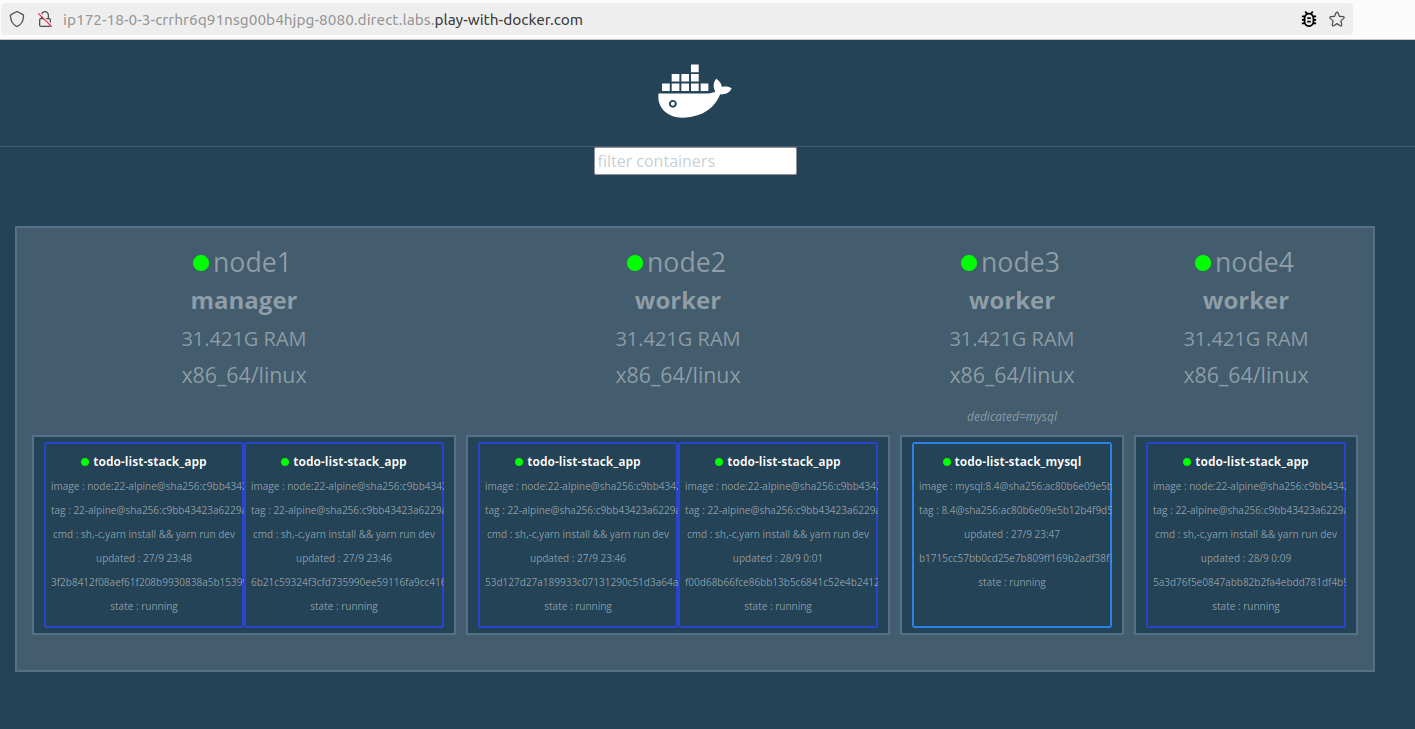Select node2 app container updated 28/9 0:01
The image size is (1415, 729).
778,535
